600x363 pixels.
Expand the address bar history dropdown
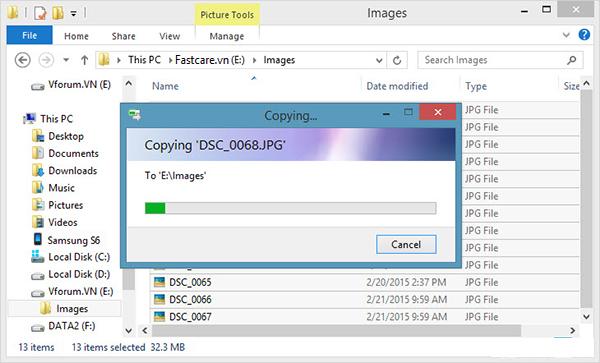pyautogui.click(x=379, y=60)
